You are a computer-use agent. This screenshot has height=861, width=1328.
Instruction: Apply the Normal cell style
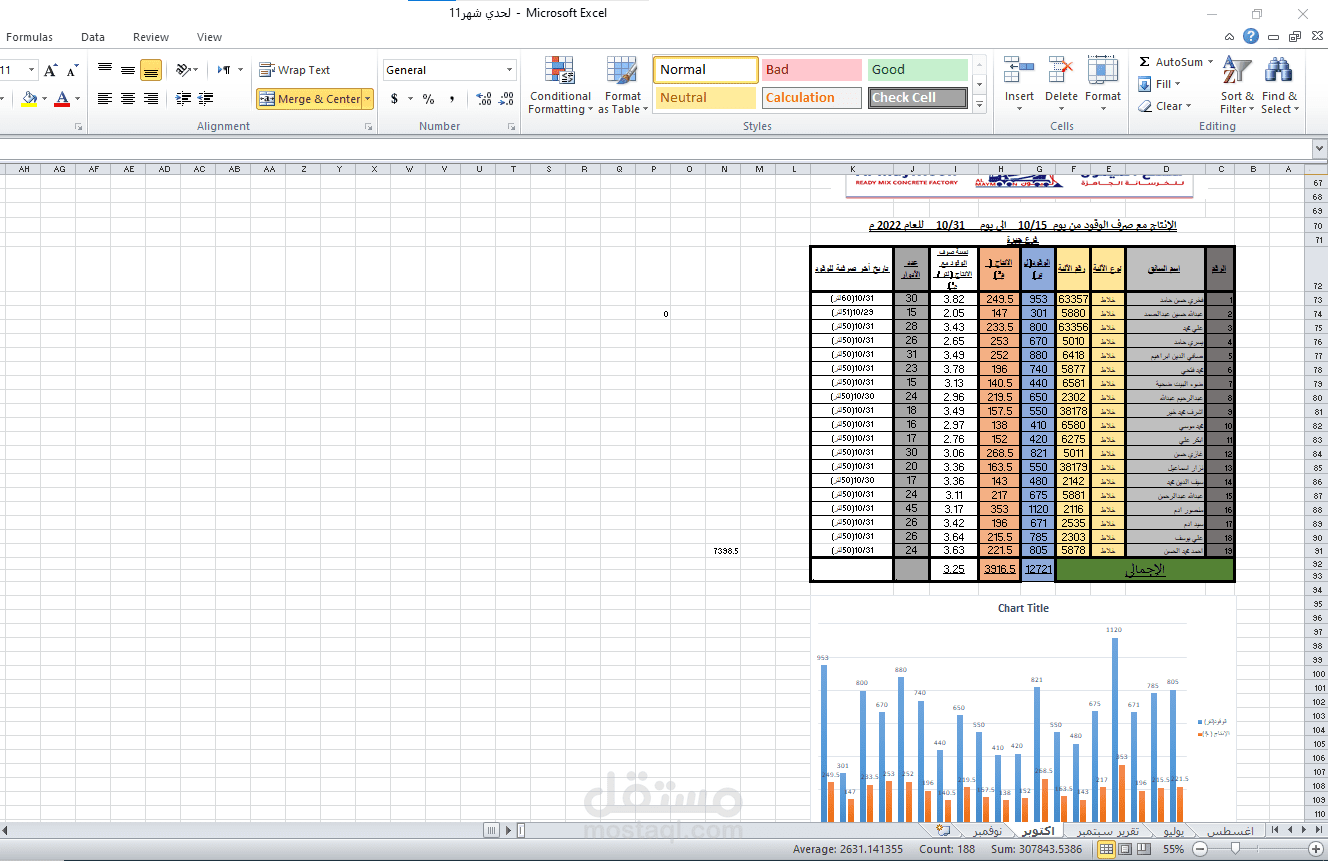706,70
